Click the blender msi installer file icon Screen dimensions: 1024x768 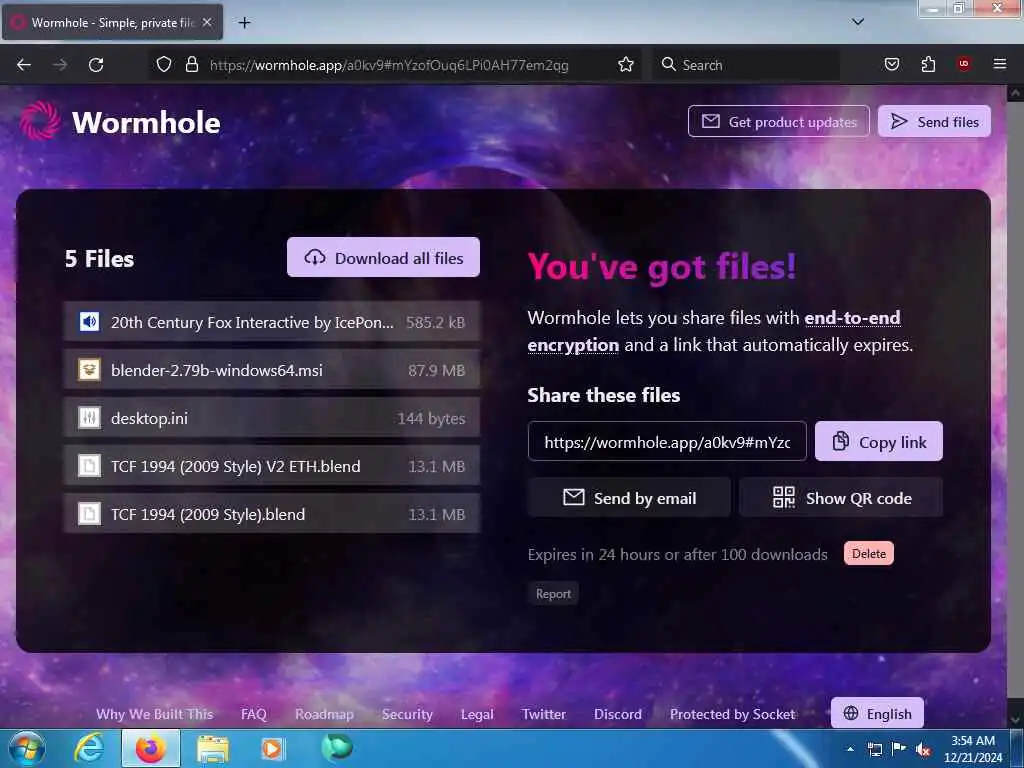pos(89,370)
